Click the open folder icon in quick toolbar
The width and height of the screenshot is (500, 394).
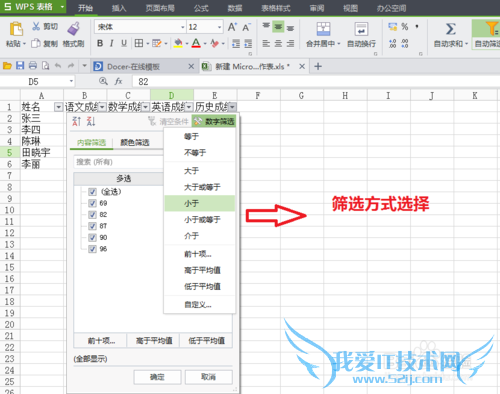click(7, 66)
